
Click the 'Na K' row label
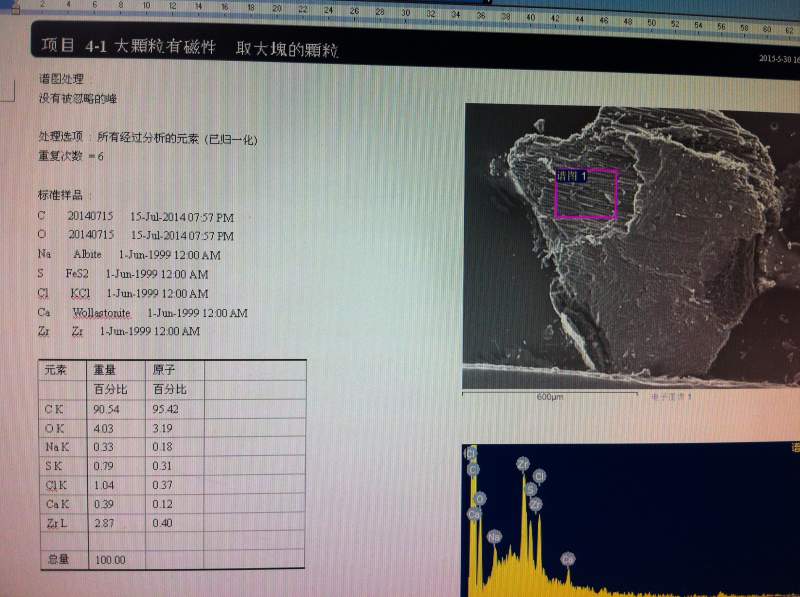coord(57,447)
